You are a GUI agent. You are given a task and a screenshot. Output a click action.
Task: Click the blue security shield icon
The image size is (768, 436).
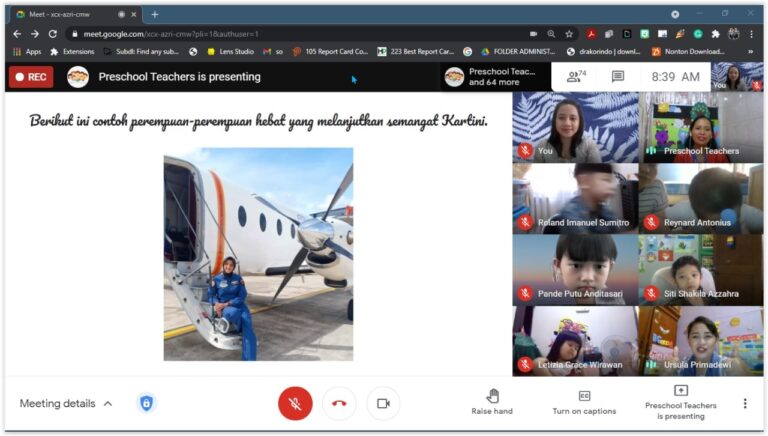coord(146,403)
